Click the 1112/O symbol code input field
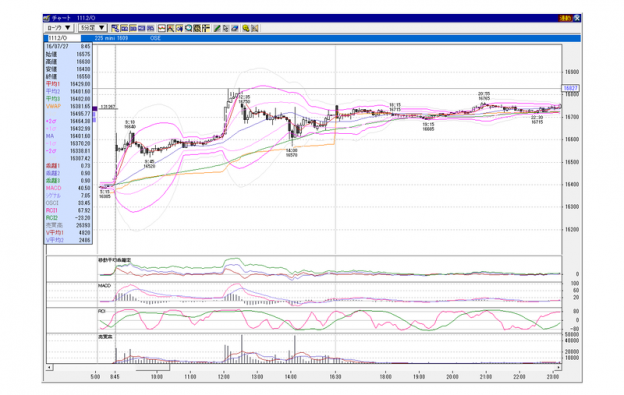Screen dimensions: 624x395 [64, 38]
